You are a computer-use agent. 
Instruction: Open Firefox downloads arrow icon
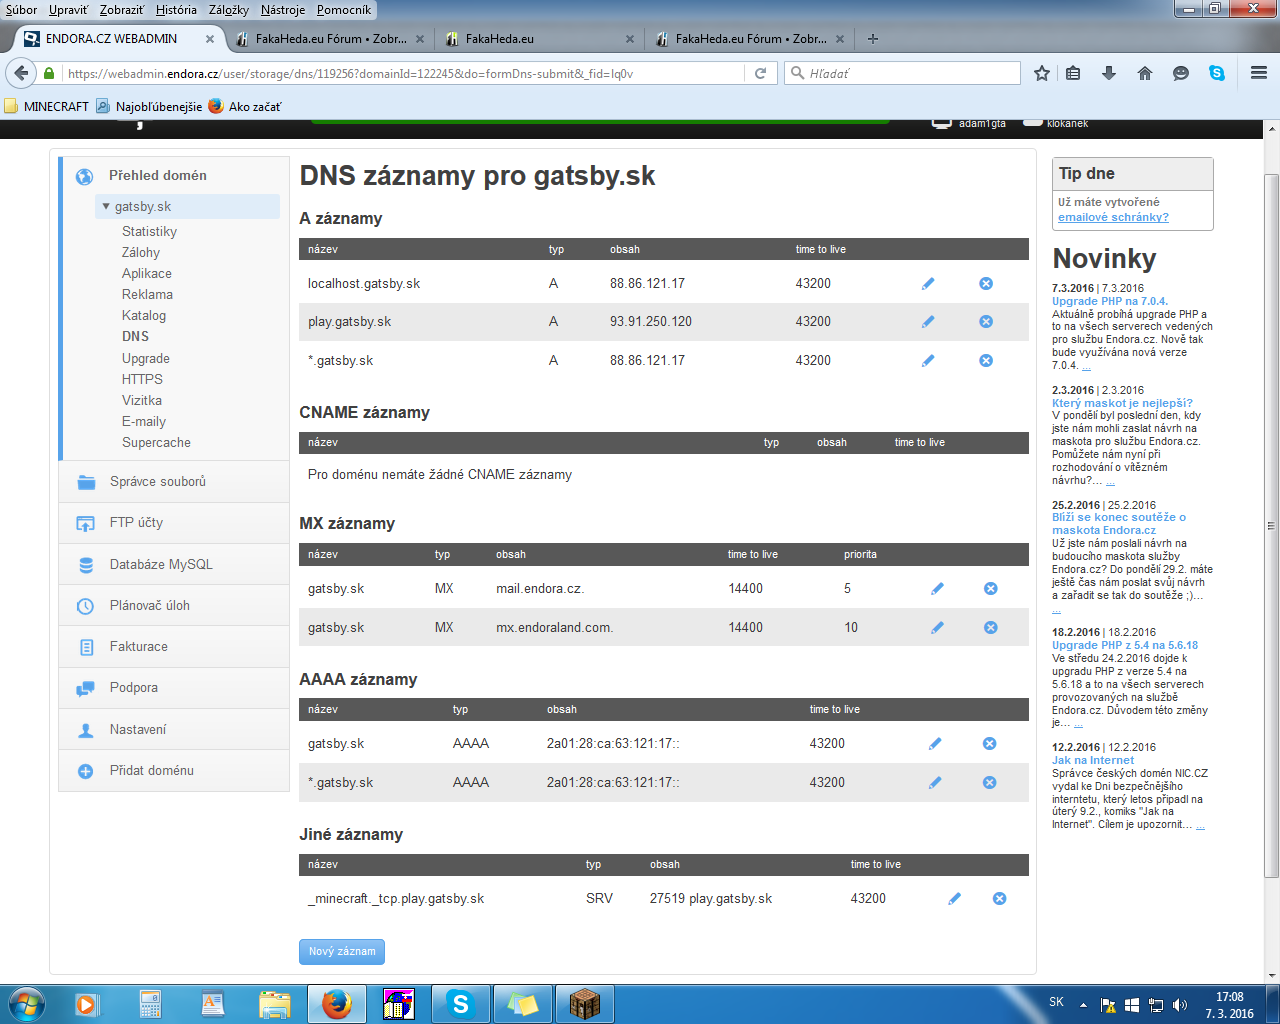1109,73
